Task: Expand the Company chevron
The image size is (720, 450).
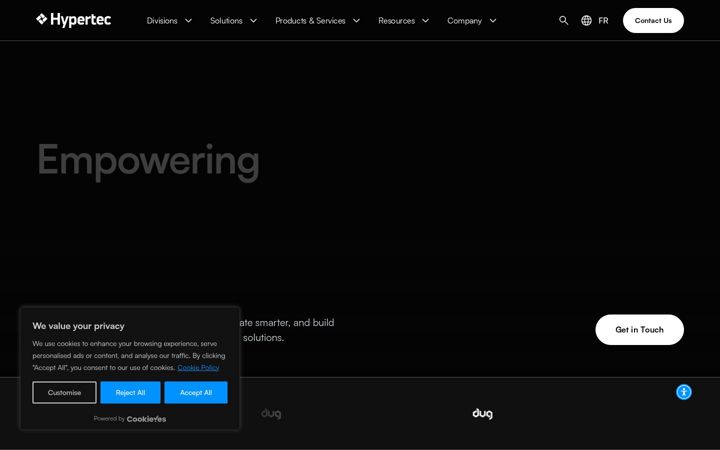Action: [493, 21]
